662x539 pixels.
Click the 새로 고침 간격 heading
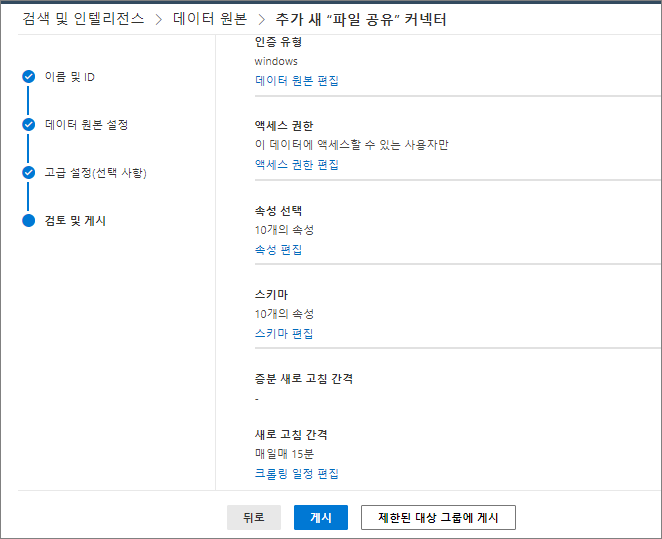[291, 434]
